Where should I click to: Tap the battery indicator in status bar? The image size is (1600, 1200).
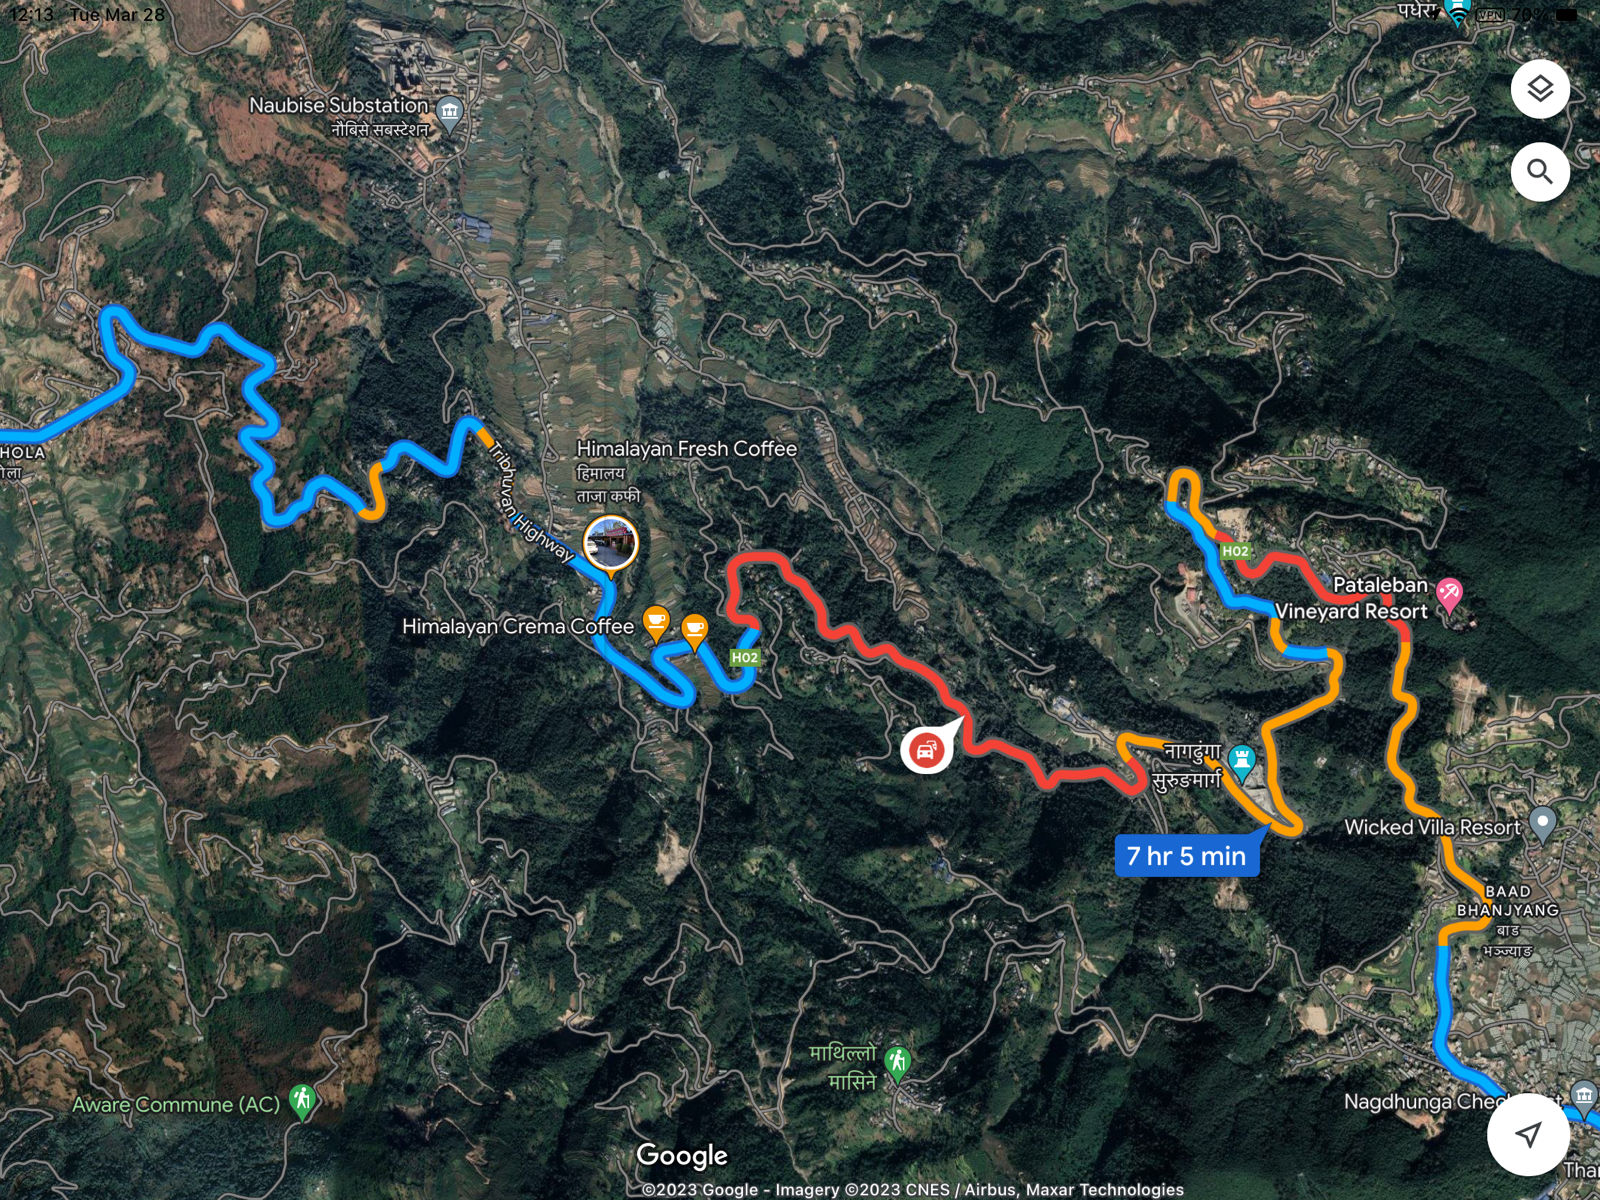pos(1565,14)
